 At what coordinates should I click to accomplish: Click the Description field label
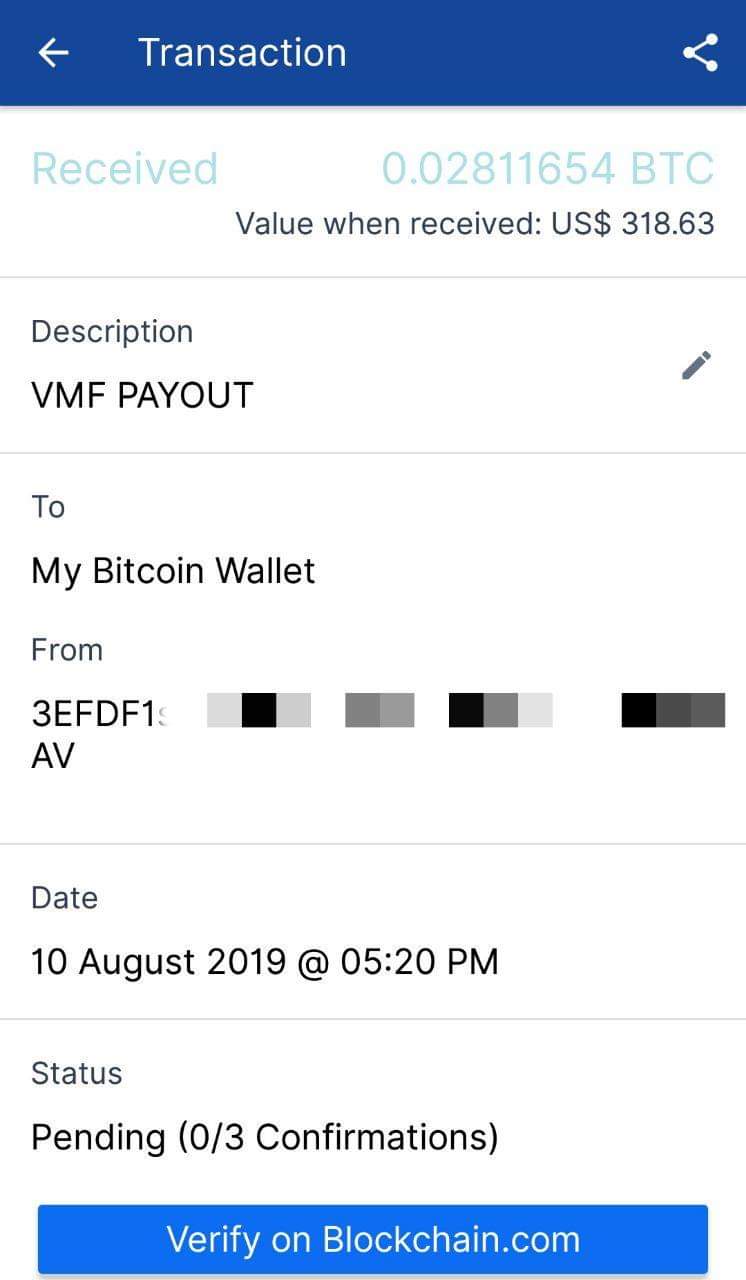click(112, 332)
